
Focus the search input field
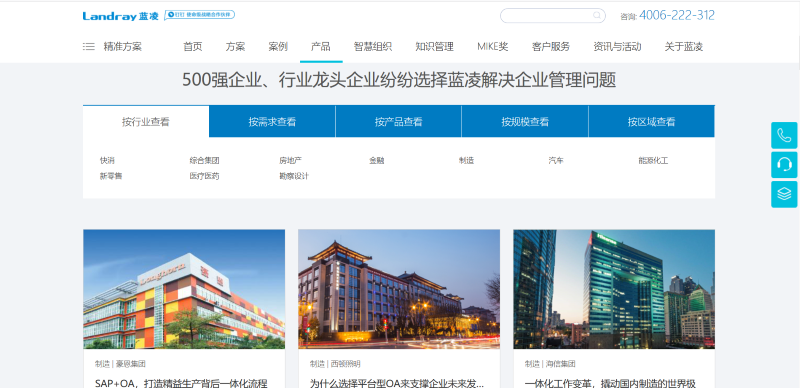click(546, 15)
